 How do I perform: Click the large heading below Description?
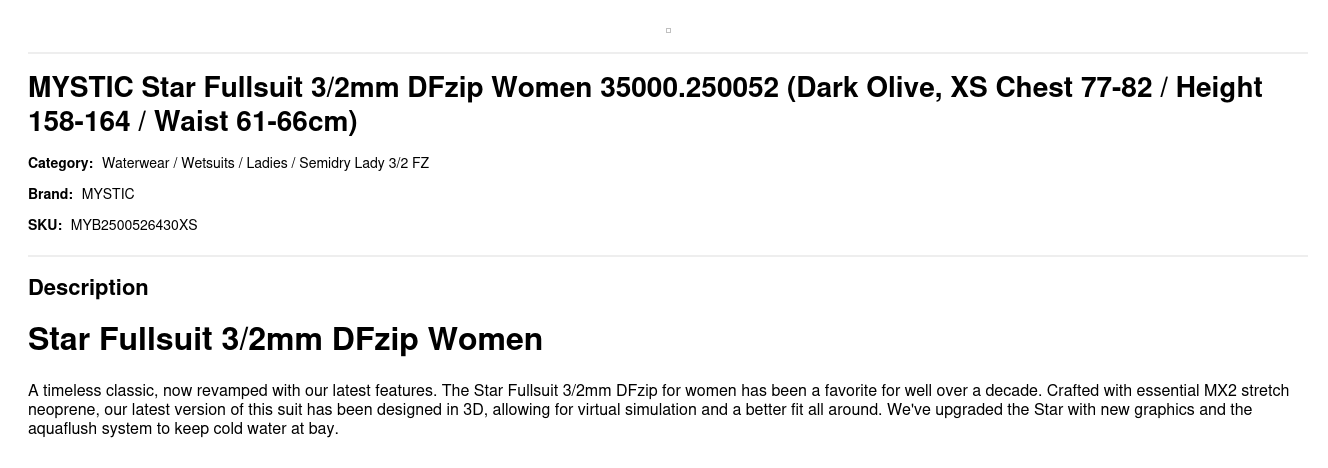point(285,339)
